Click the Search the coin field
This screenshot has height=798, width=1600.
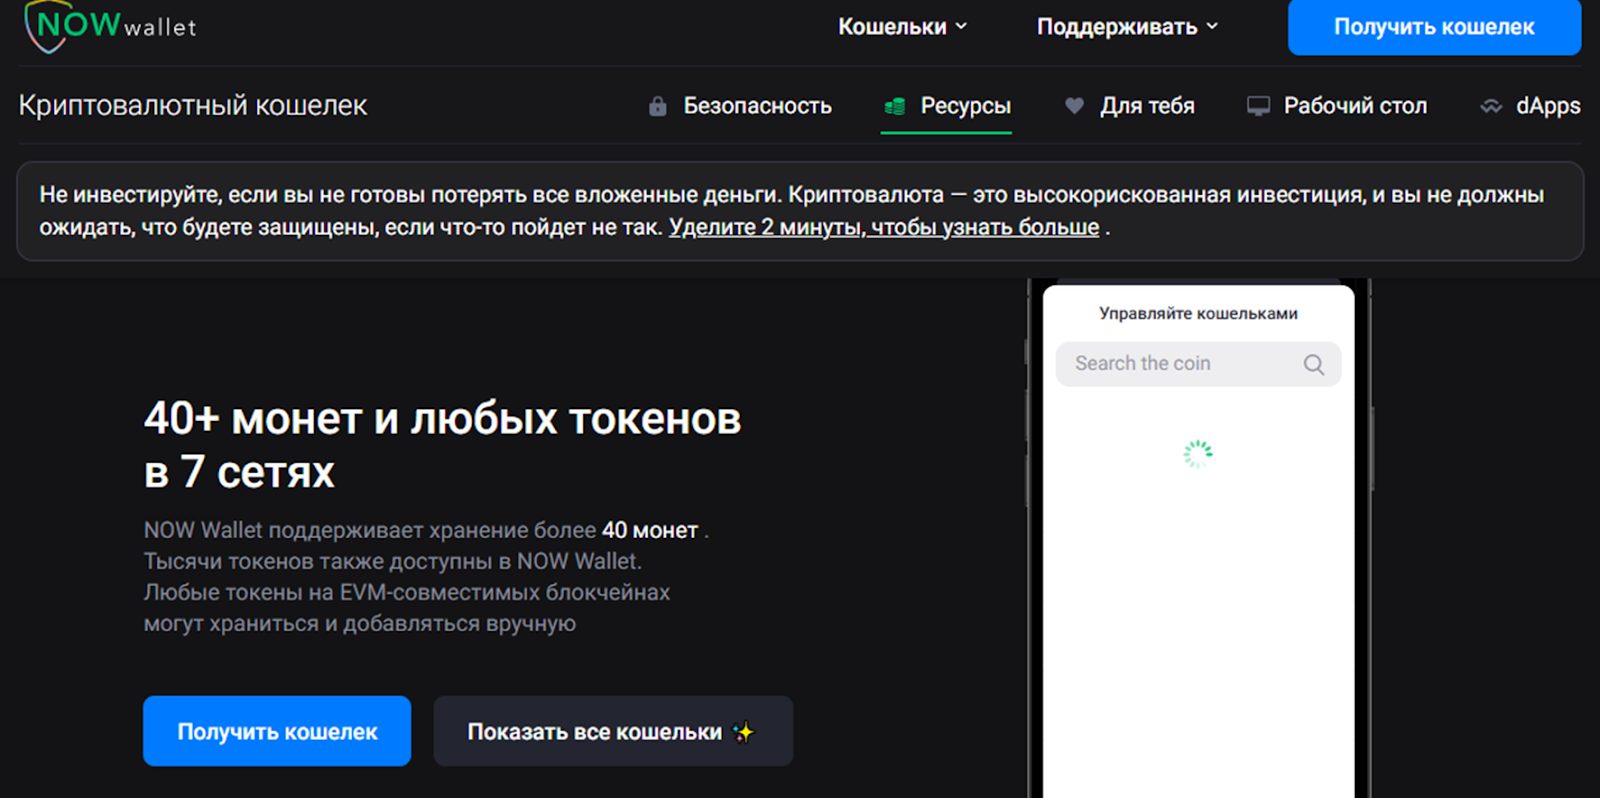(1198, 364)
